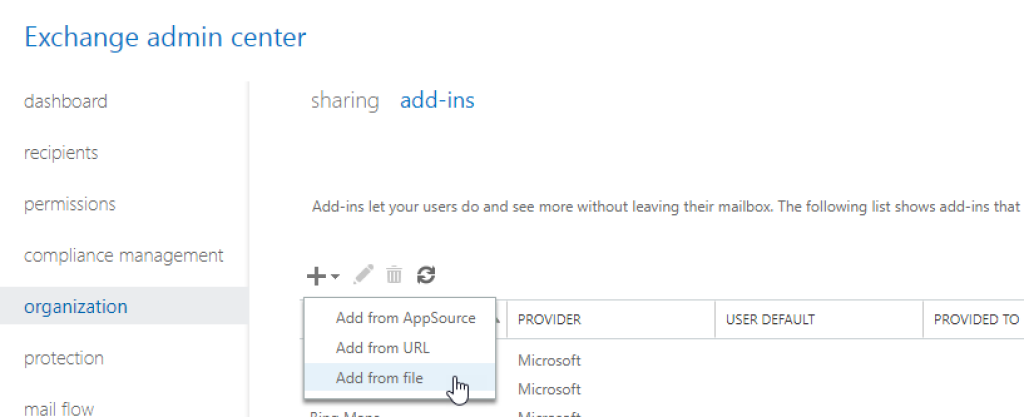This screenshot has height=417, width=1024.
Task: Click the trash can delete icon
Action: pos(395,275)
